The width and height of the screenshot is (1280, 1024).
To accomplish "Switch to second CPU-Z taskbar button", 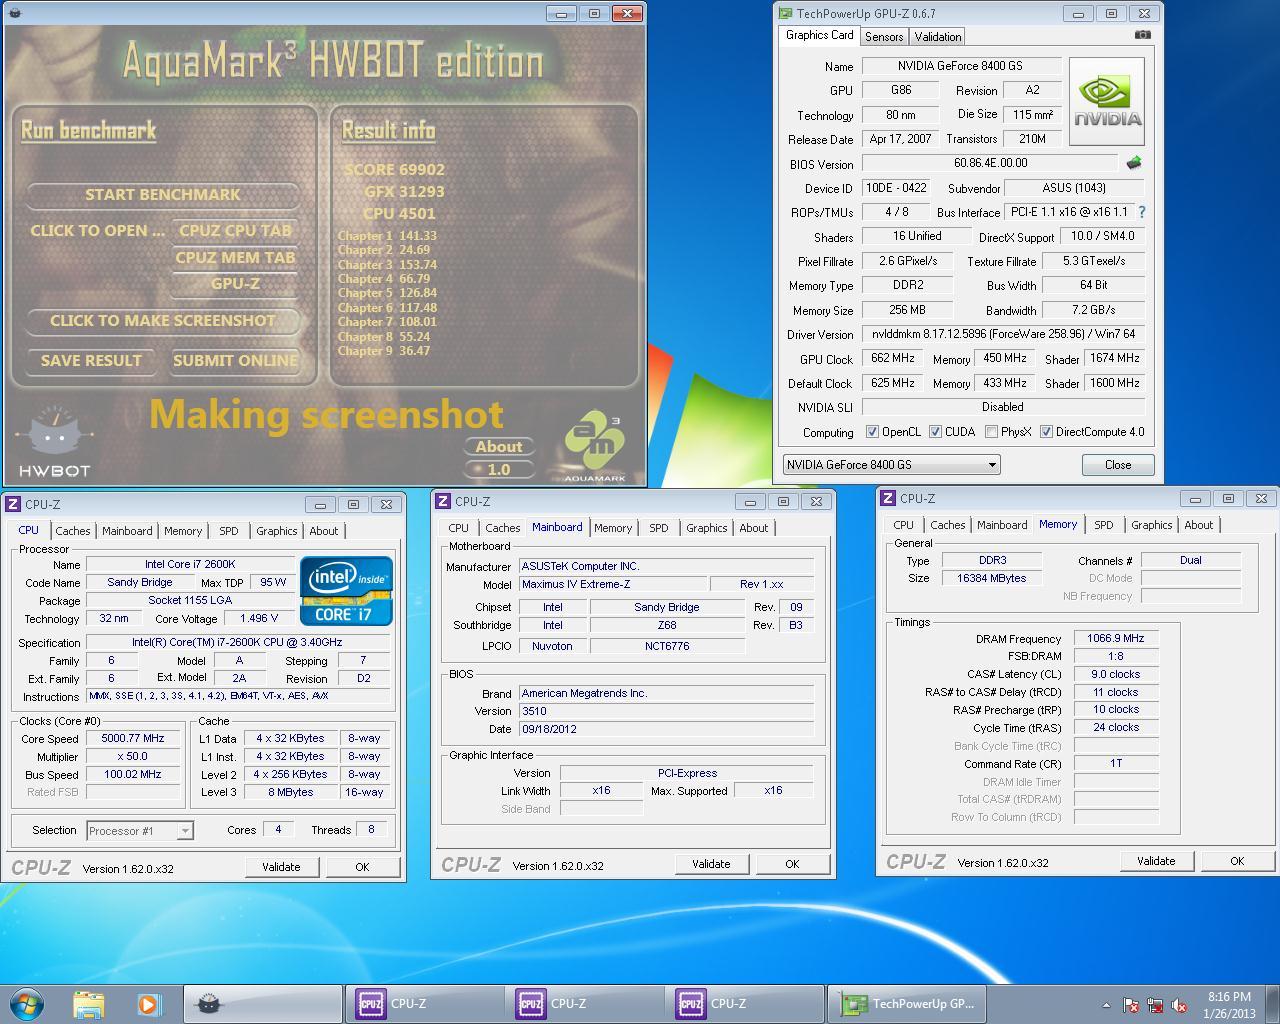I will point(584,1004).
